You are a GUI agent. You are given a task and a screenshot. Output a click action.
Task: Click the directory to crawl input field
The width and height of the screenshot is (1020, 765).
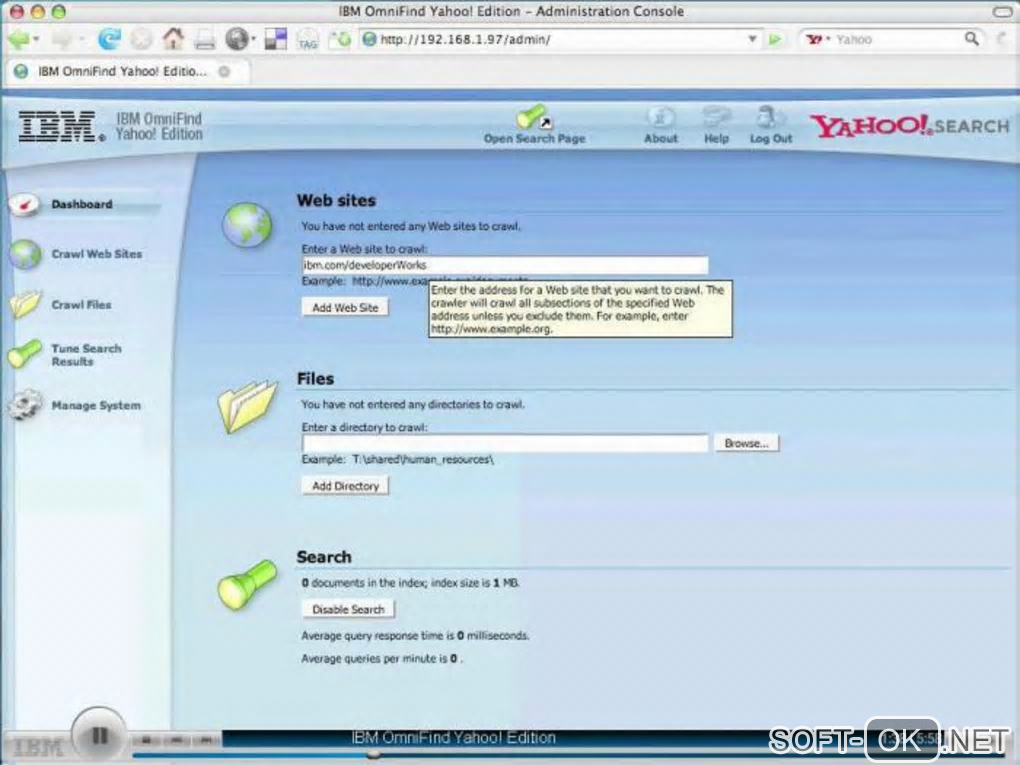(x=505, y=444)
